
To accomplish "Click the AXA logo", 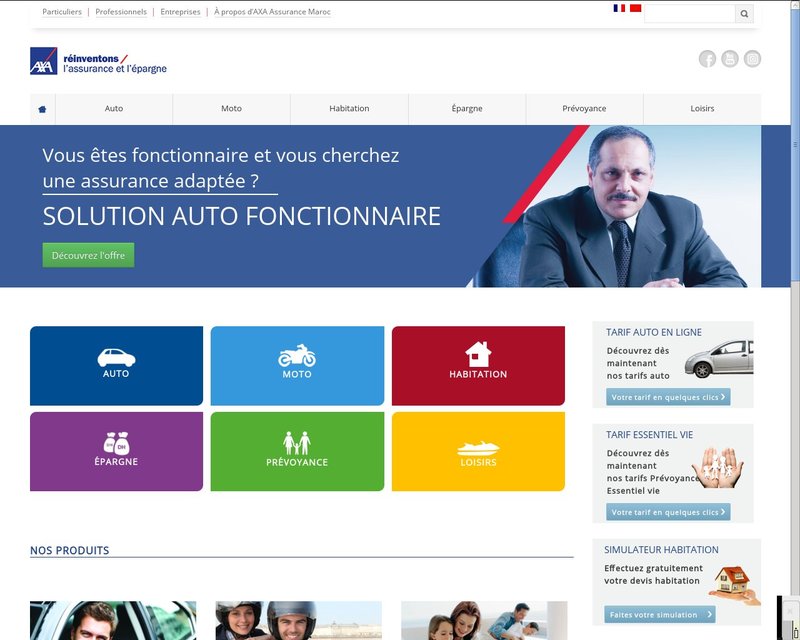I will (43, 61).
